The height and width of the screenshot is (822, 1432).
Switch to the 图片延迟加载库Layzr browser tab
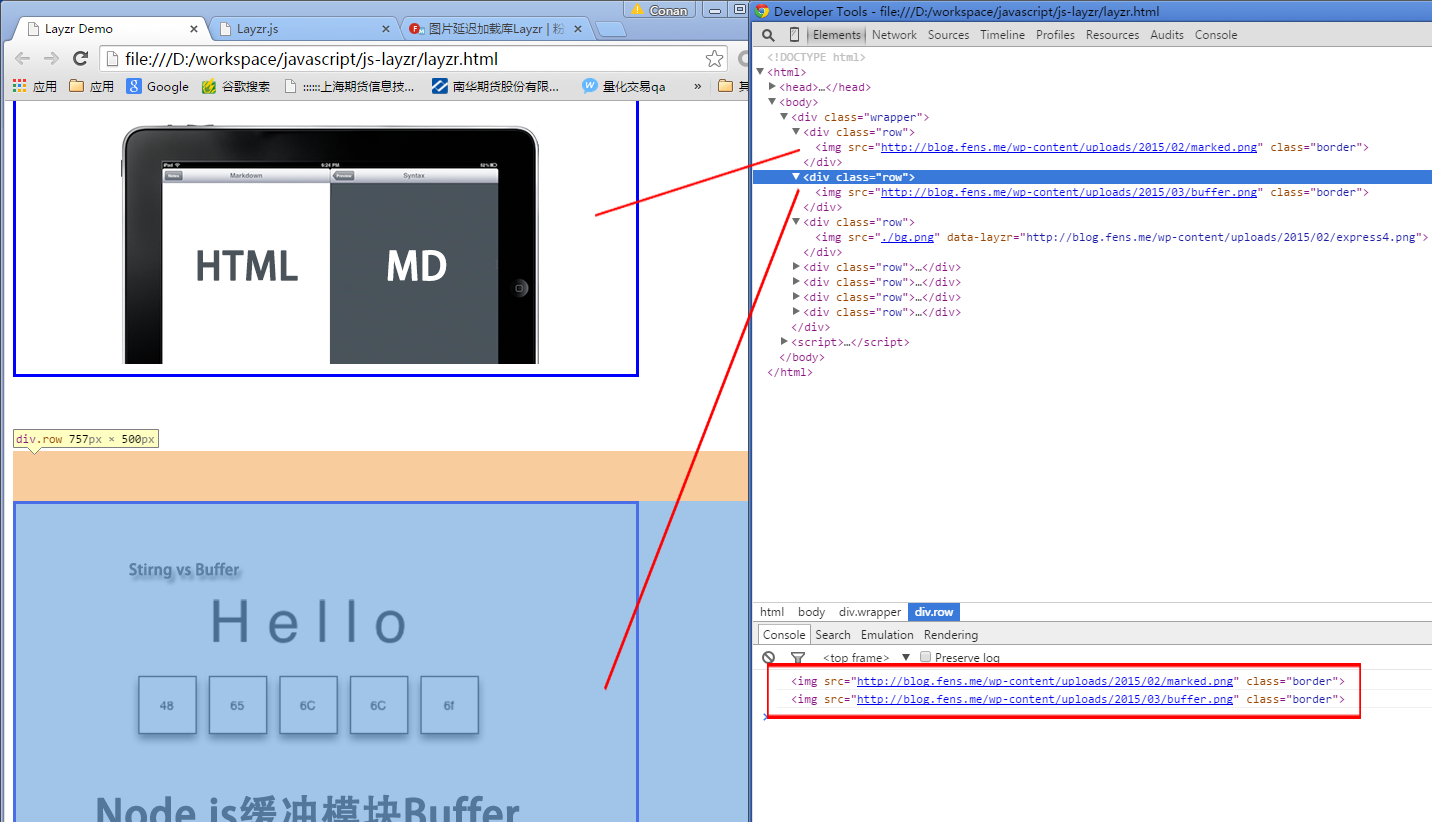496,29
